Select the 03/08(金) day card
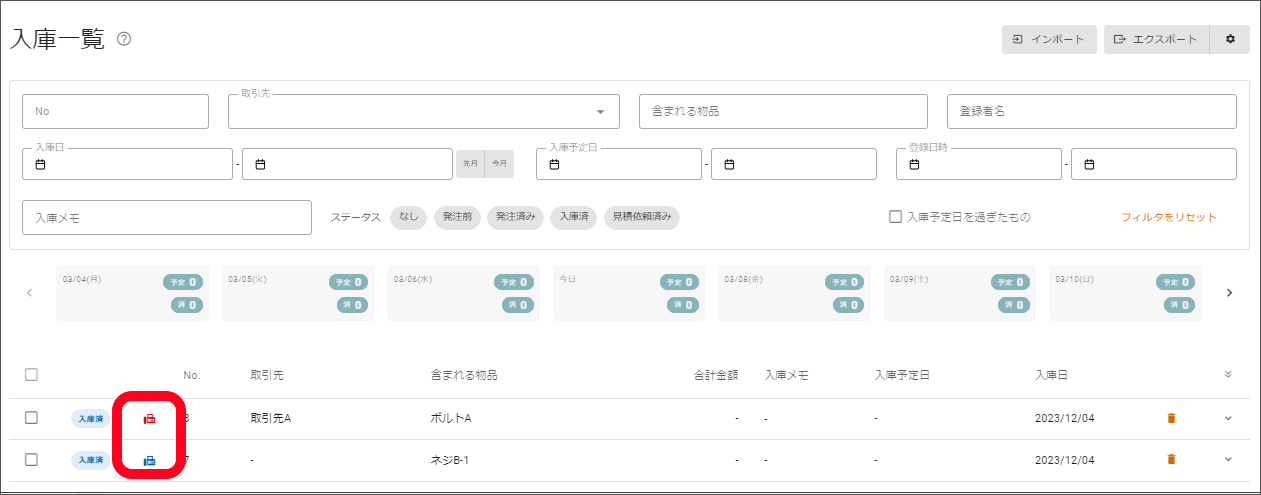The image size is (1261, 495). point(795,293)
